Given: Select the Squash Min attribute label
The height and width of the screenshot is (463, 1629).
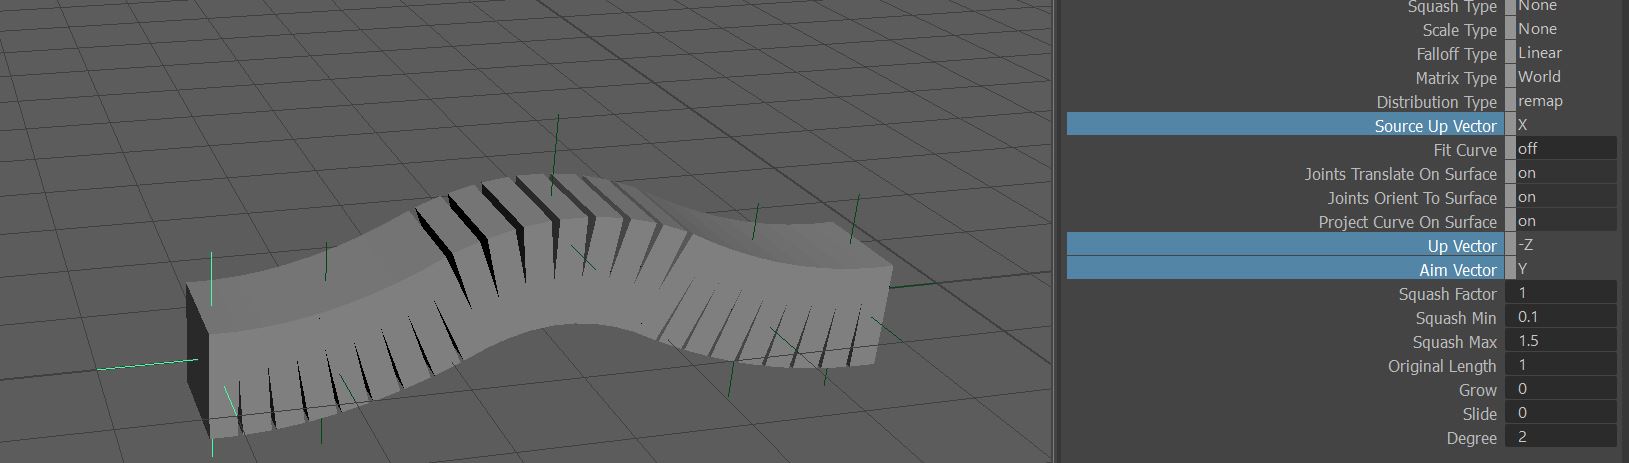Looking at the screenshot, I should [x=1456, y=318].
